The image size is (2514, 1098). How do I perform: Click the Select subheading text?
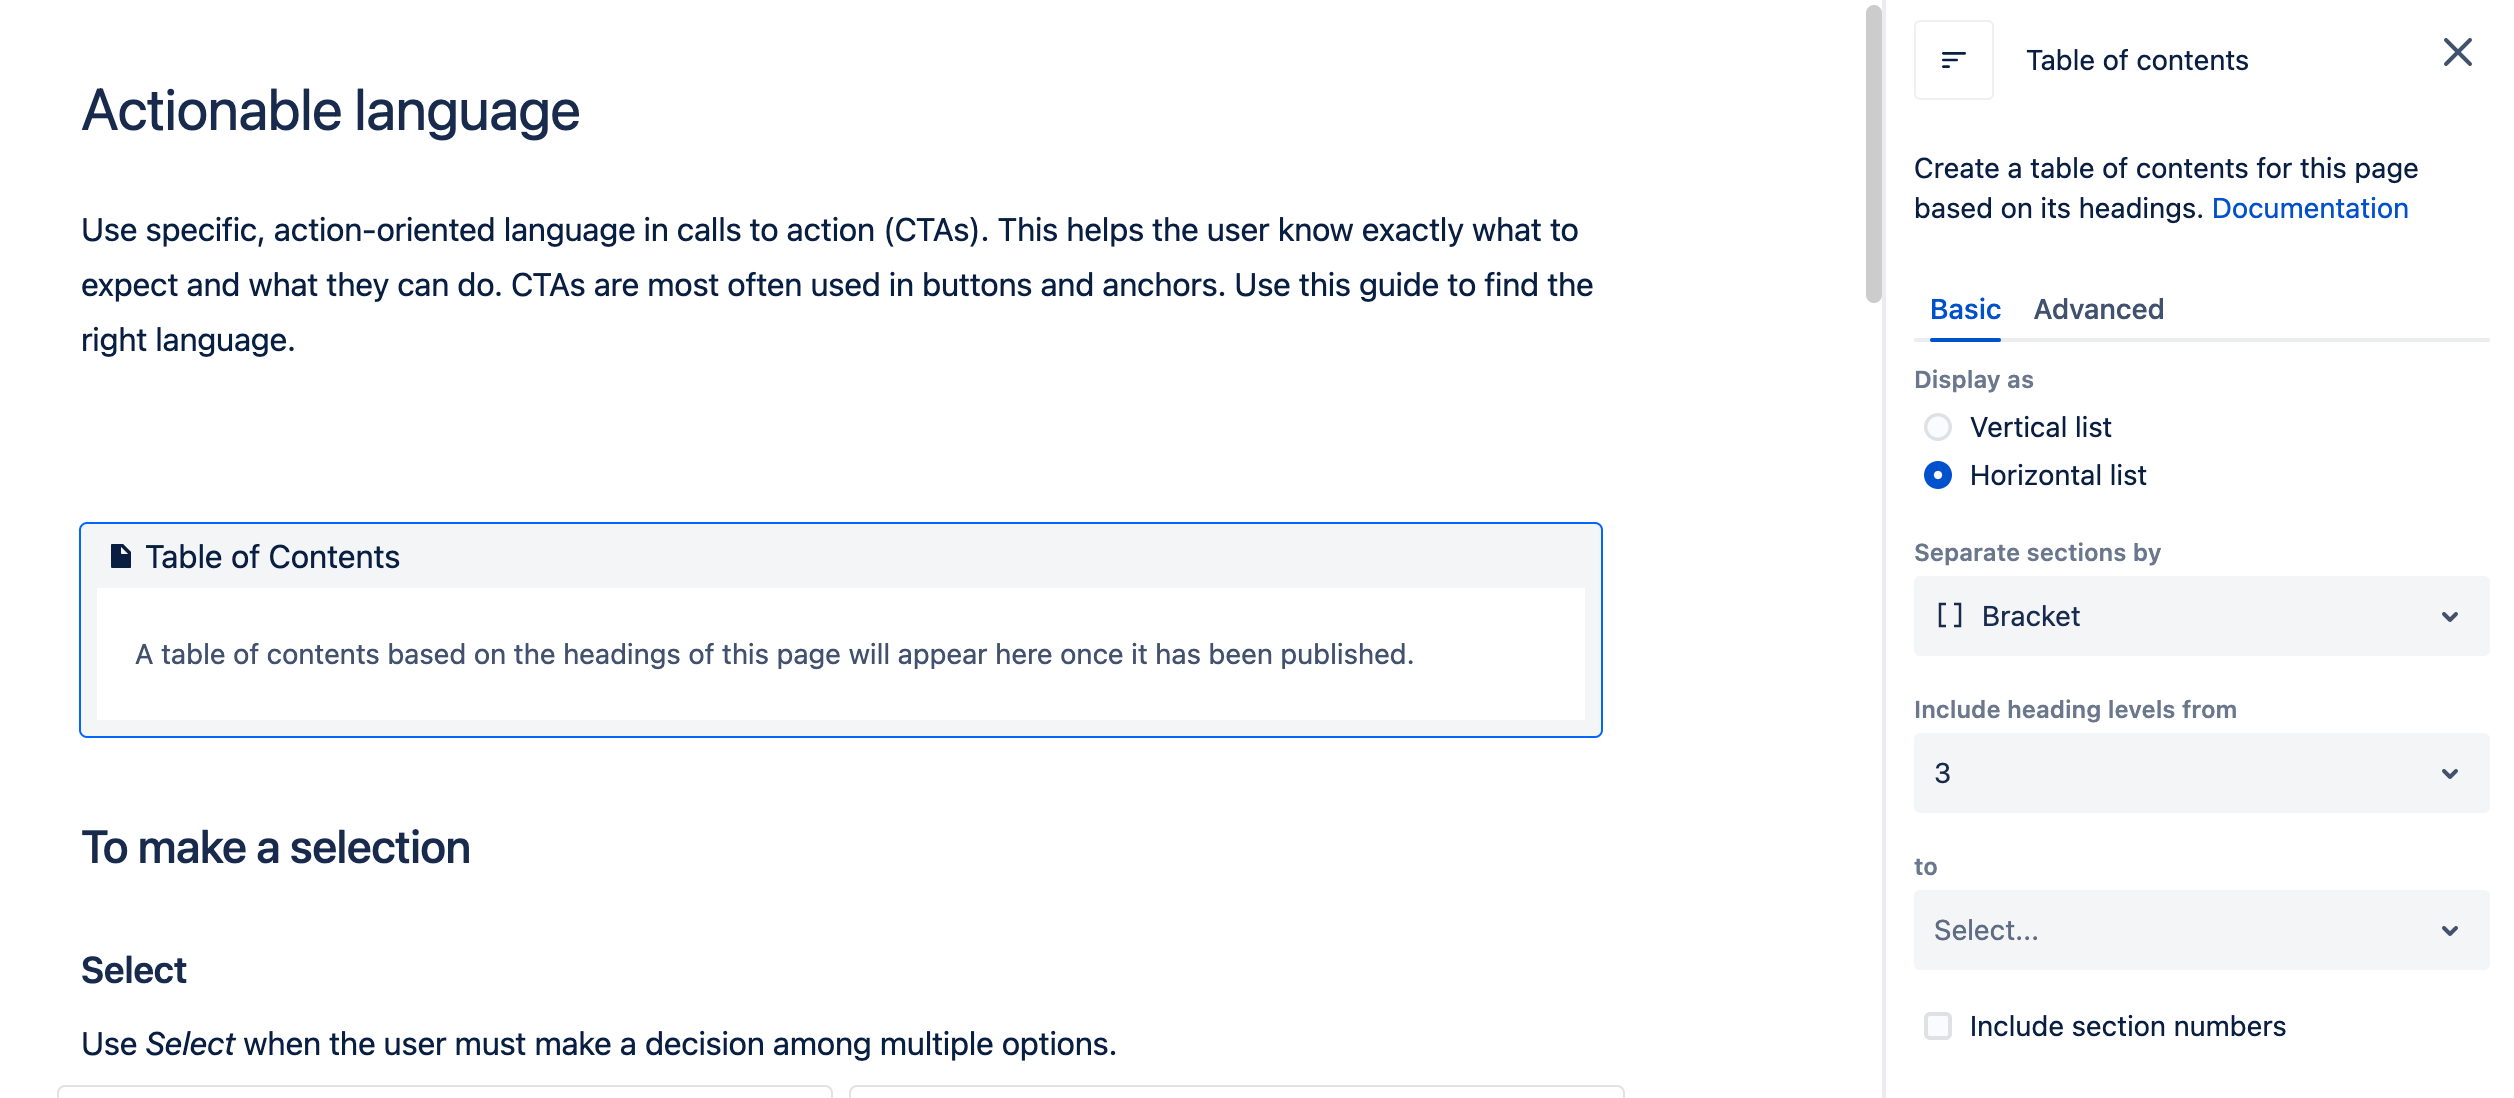click(x=134, y=970)
